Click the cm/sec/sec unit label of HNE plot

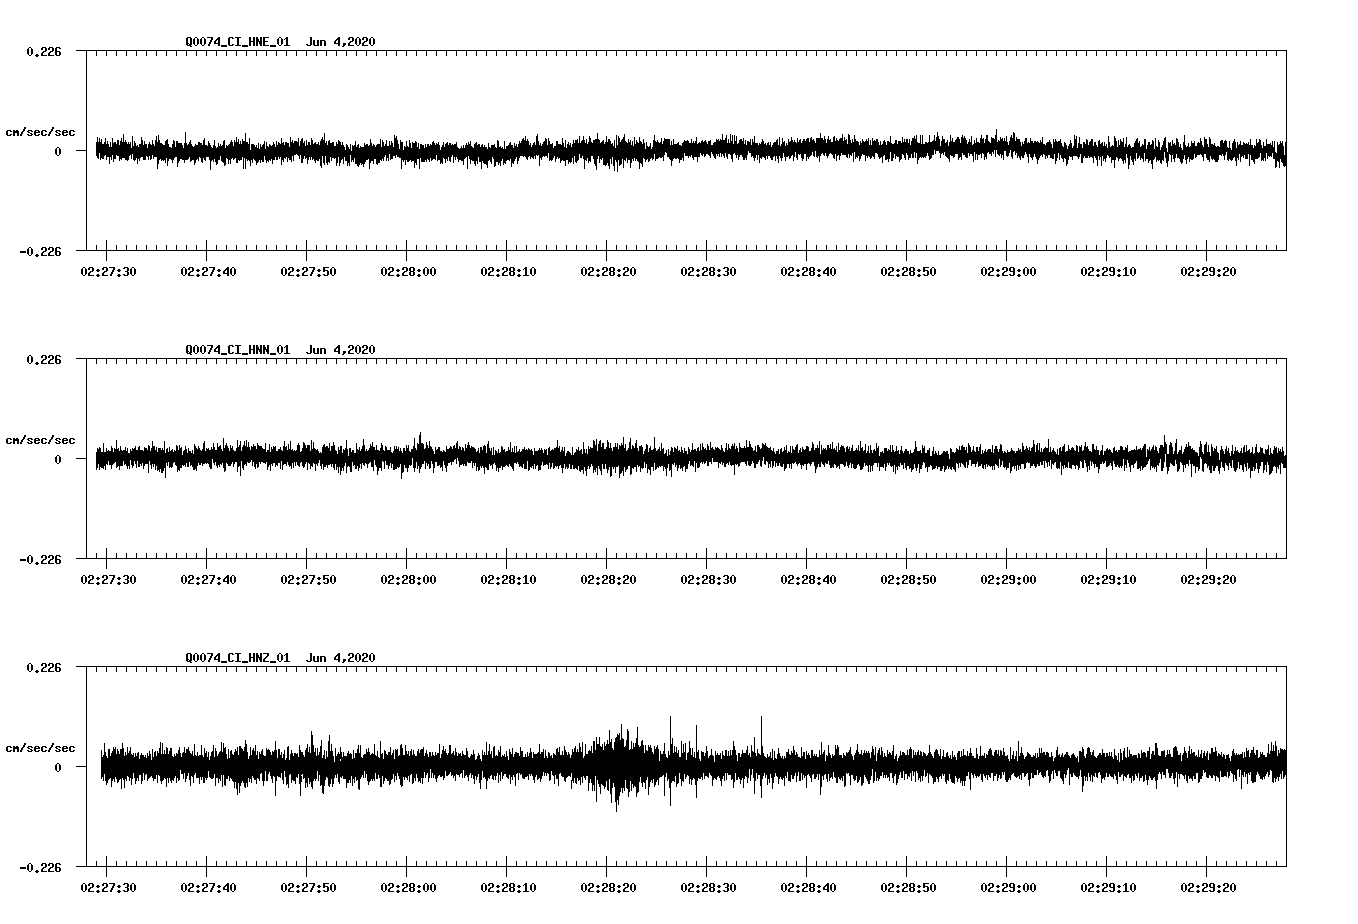coord(41,132)
